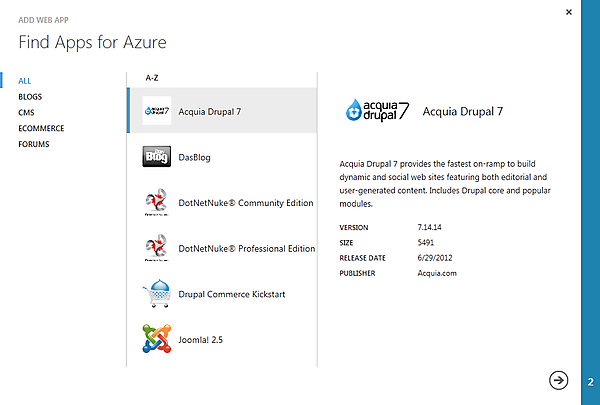
Task: Close the Add Web App dialog
Action: pos(569,12)
